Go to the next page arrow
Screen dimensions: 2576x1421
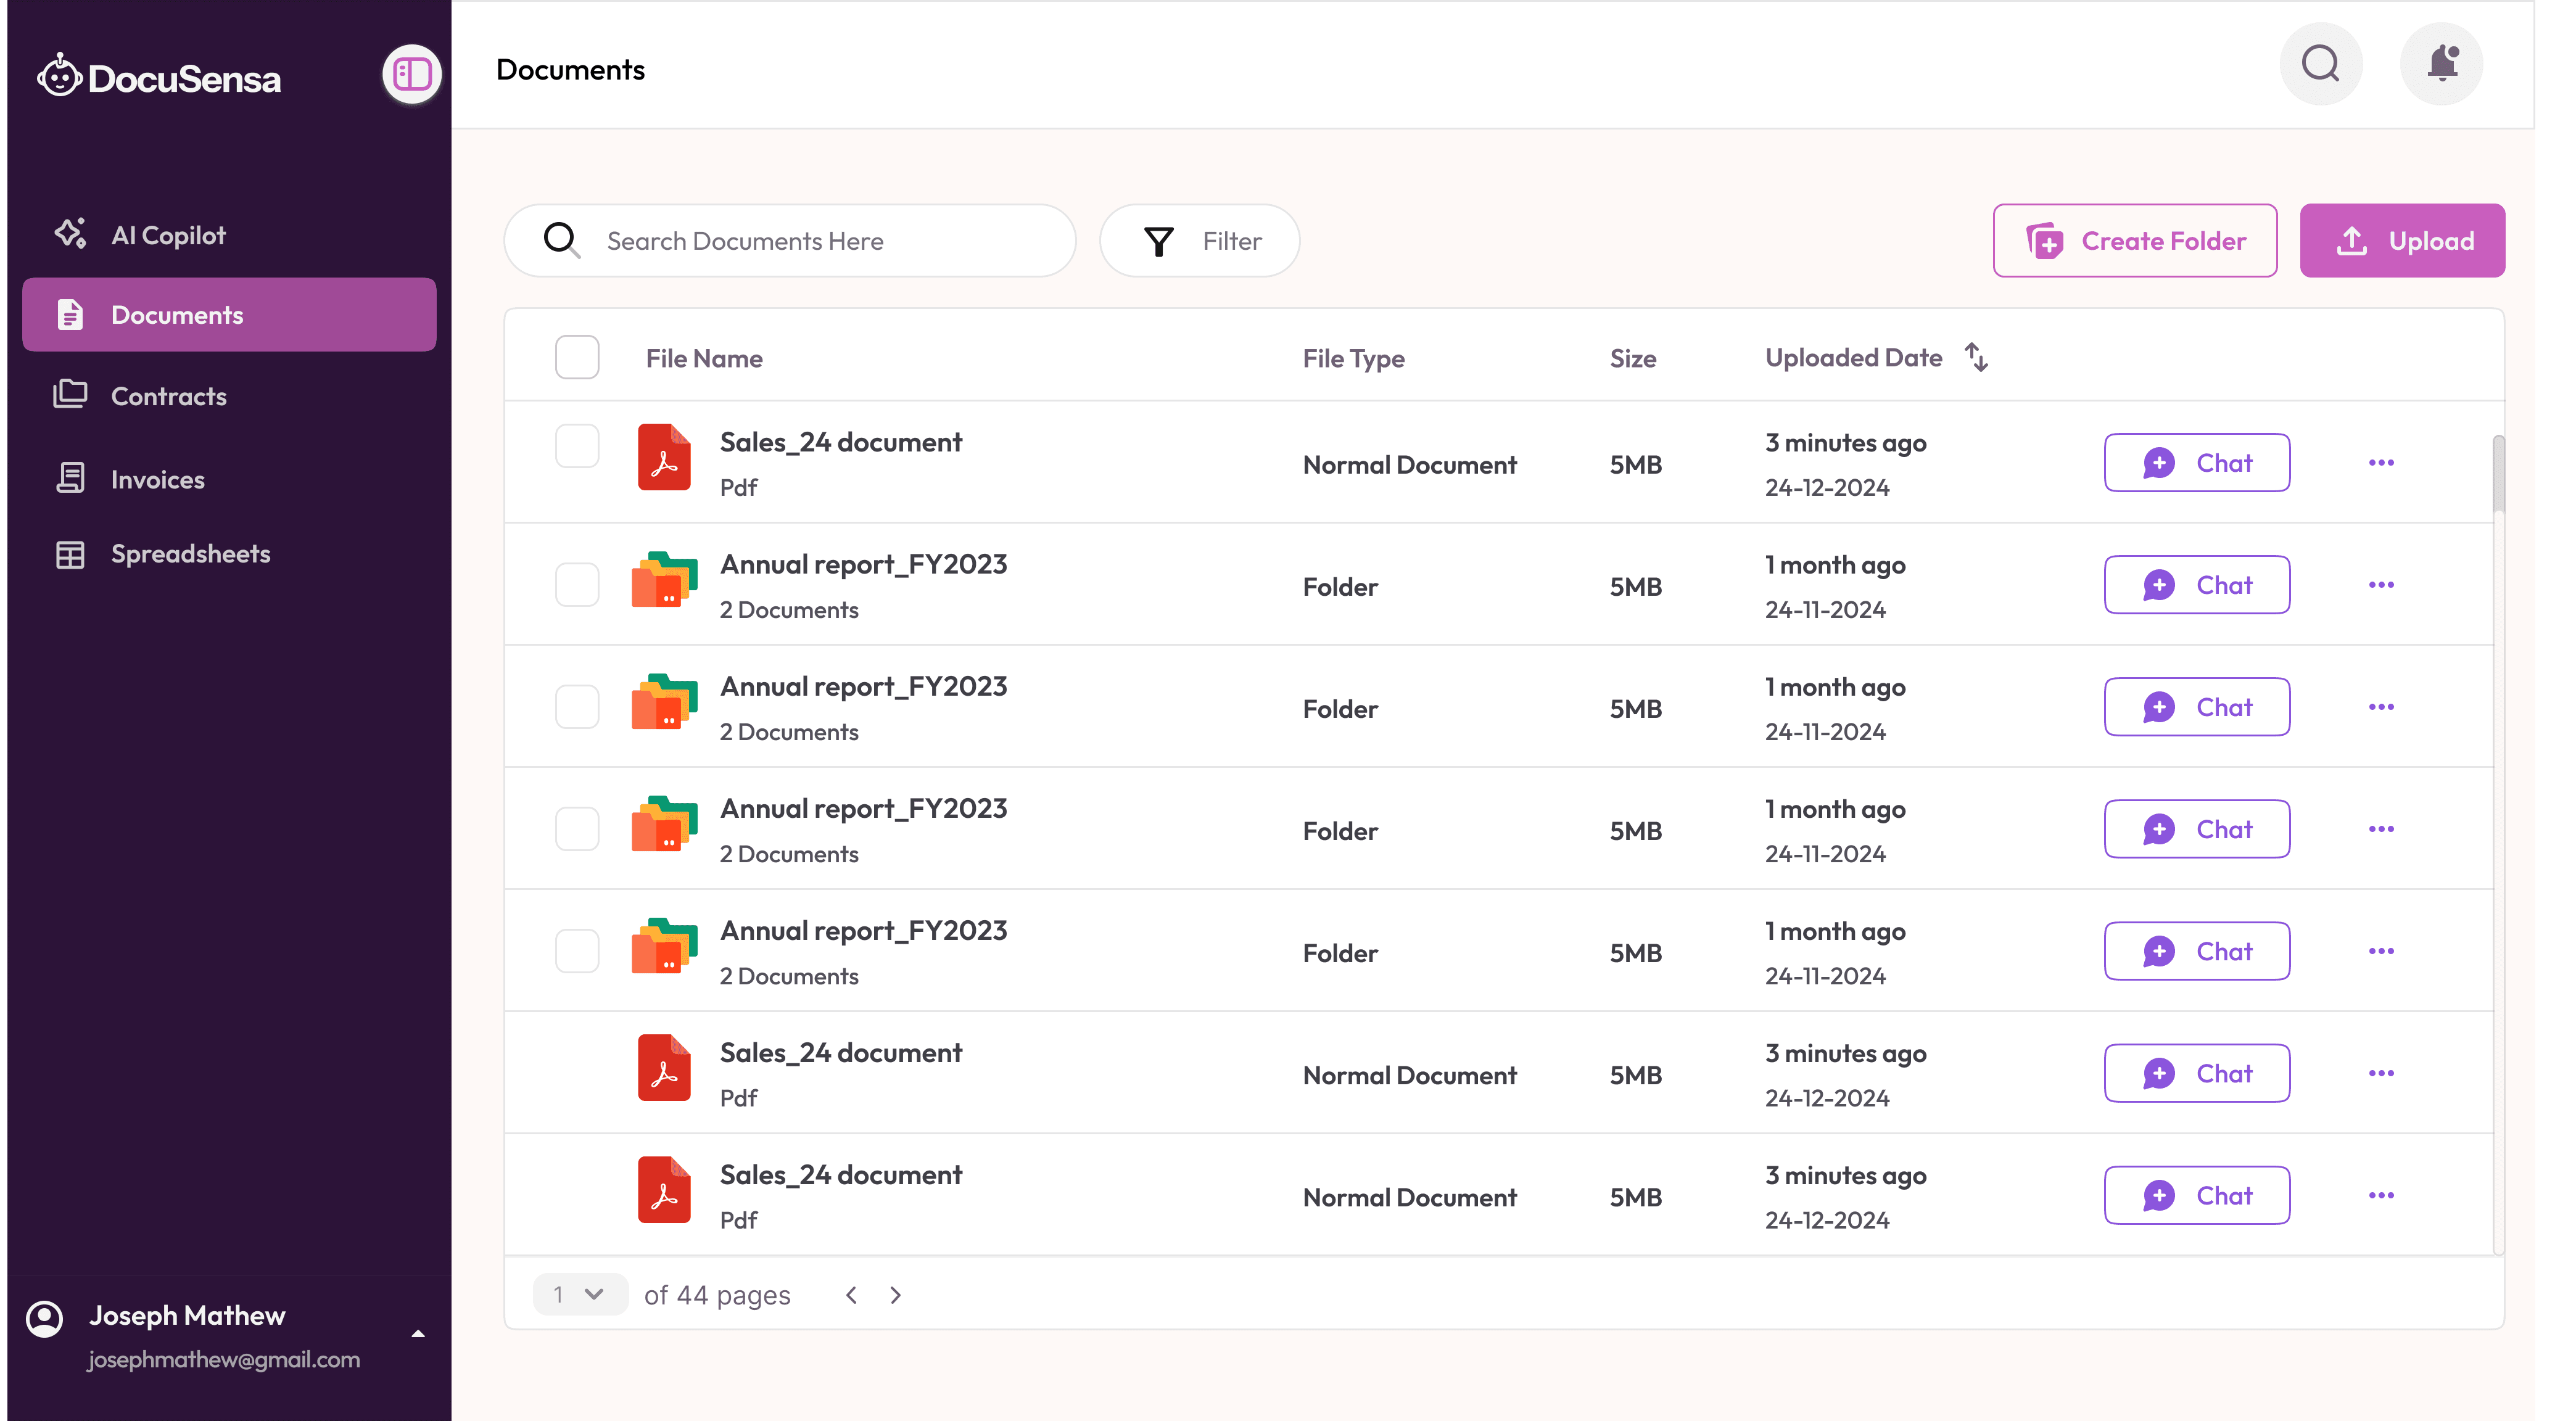coord(895,1295)
